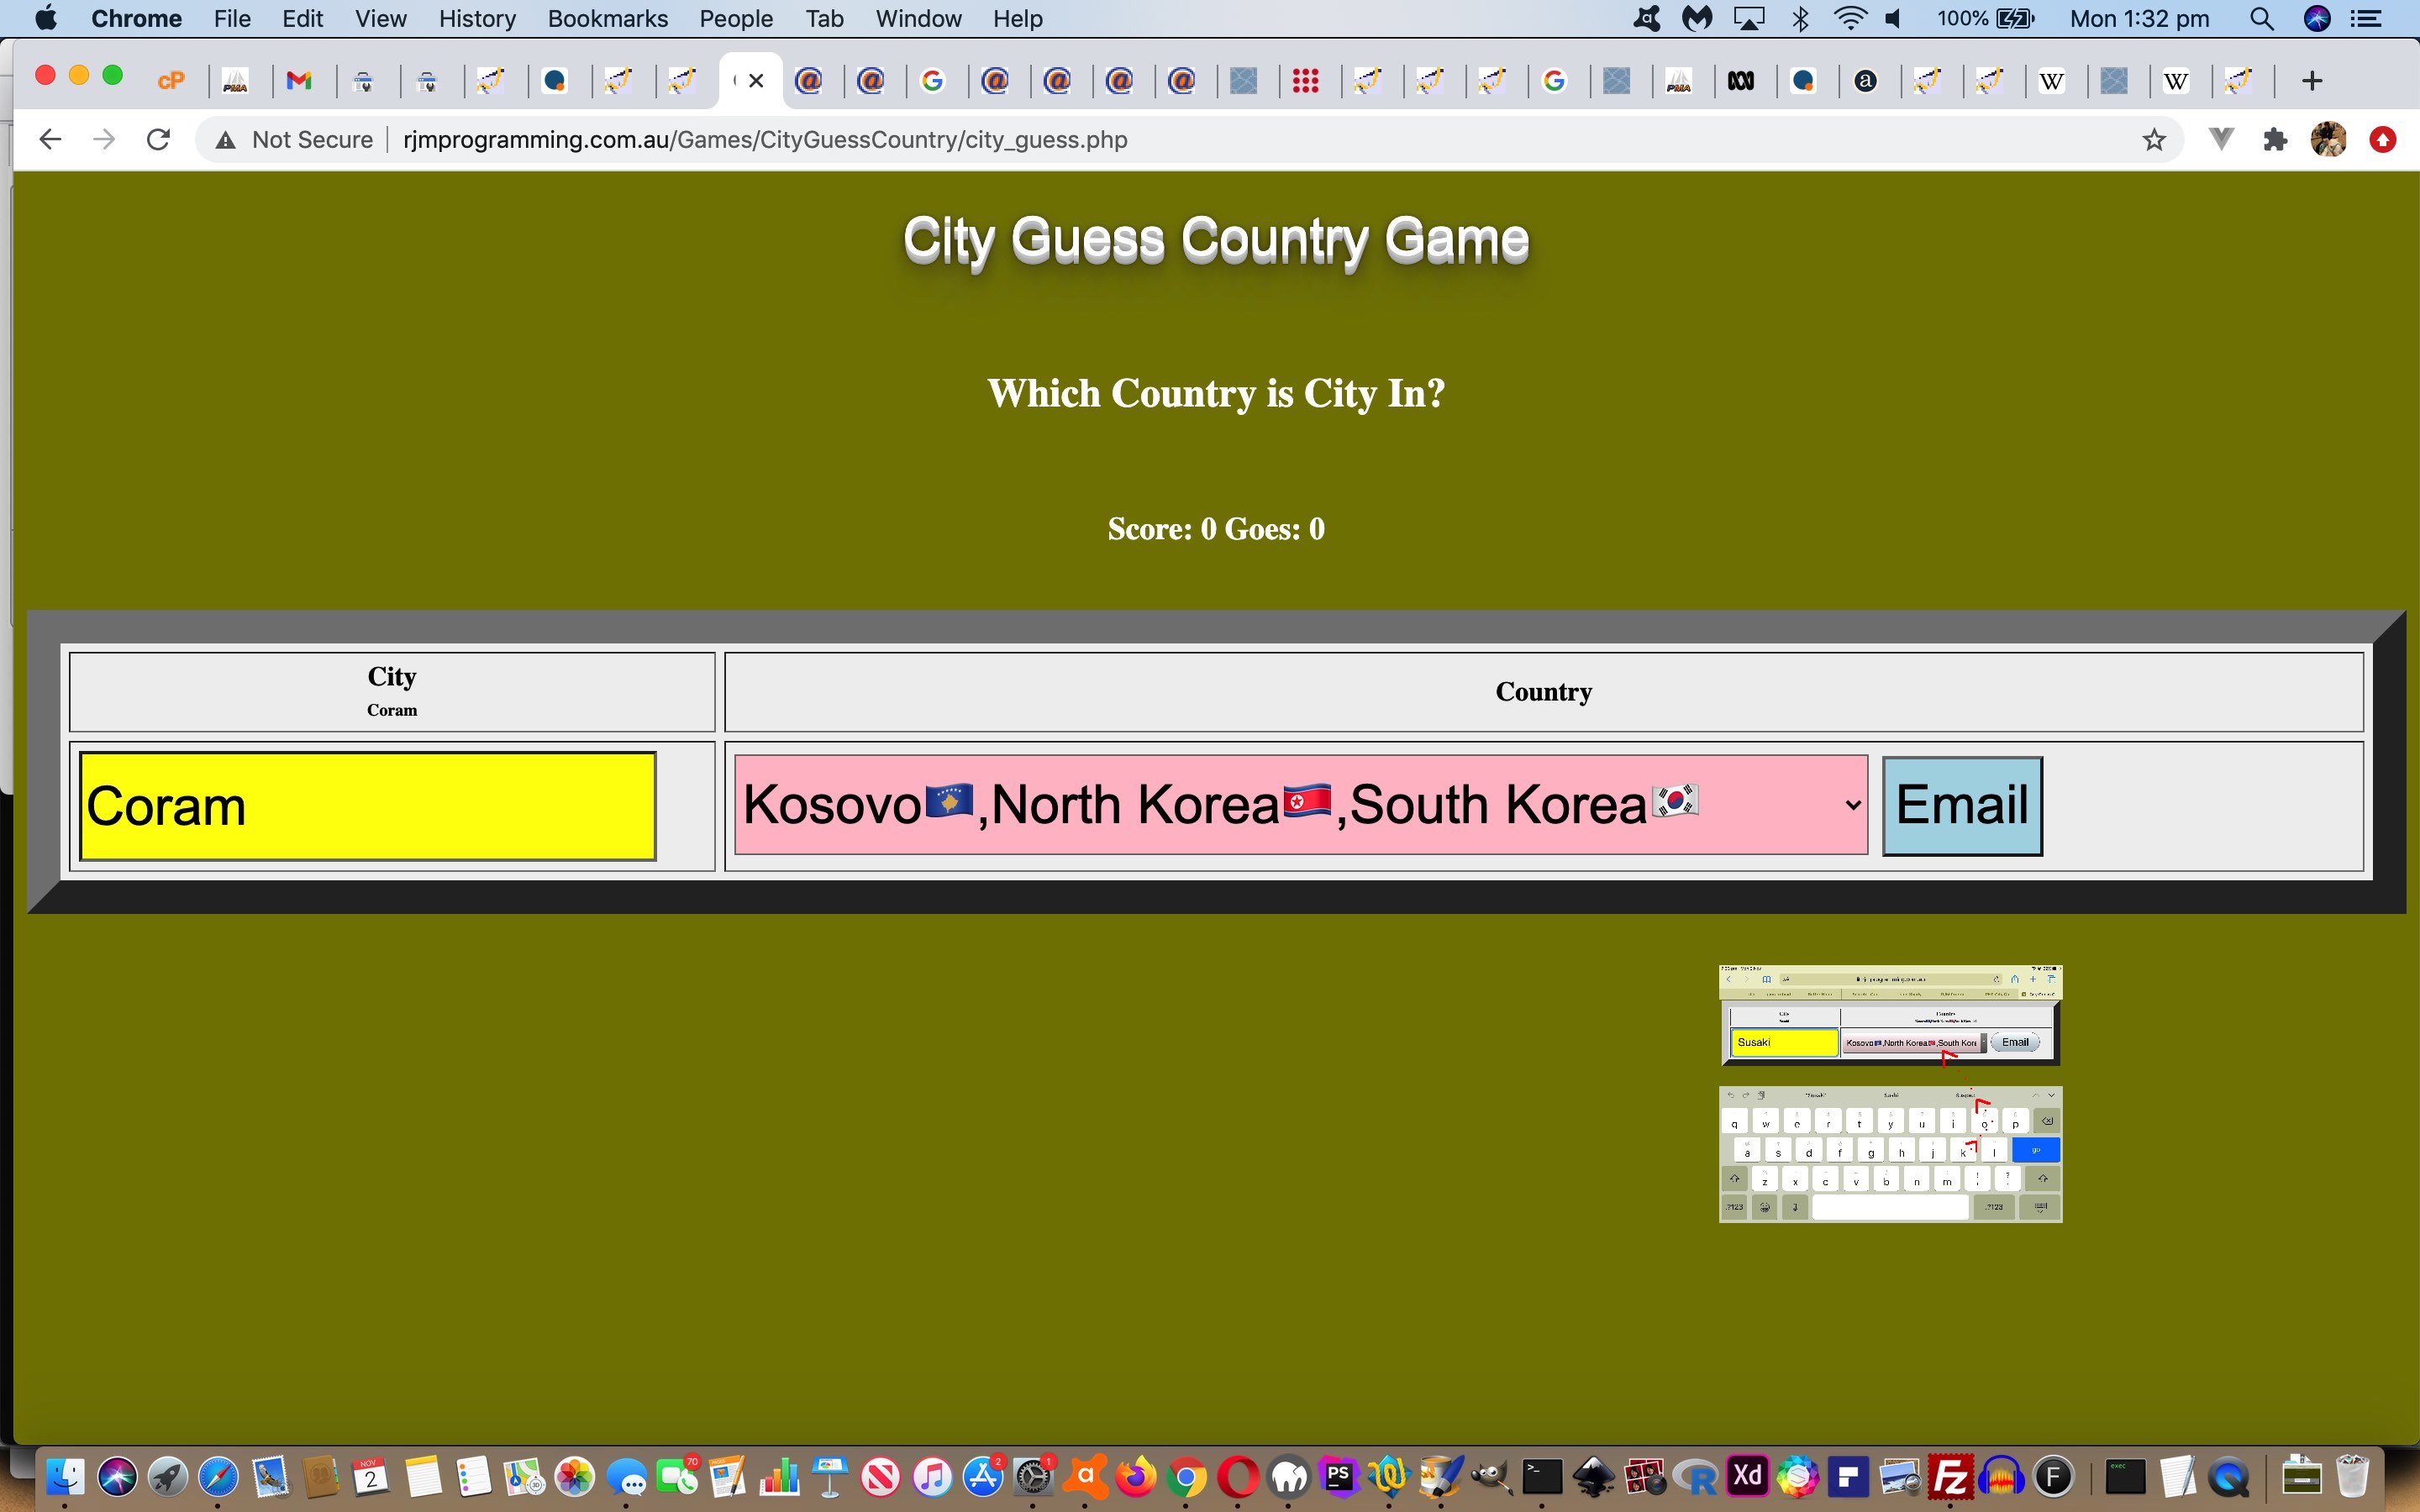Open the History menu
2420x1512 pixels.
point(477,19)
